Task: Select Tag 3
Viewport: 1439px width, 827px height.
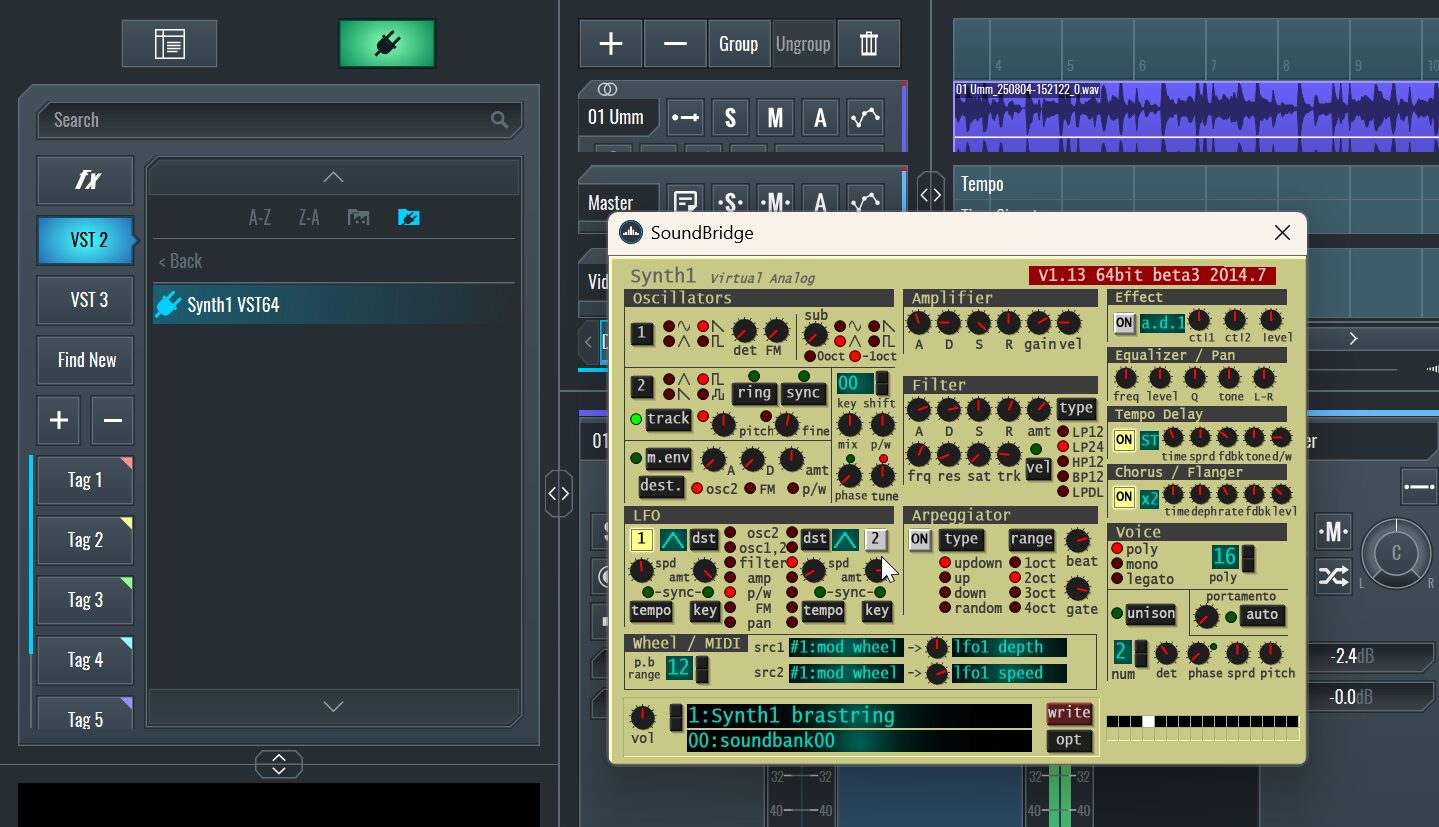Action: point(85,600)
